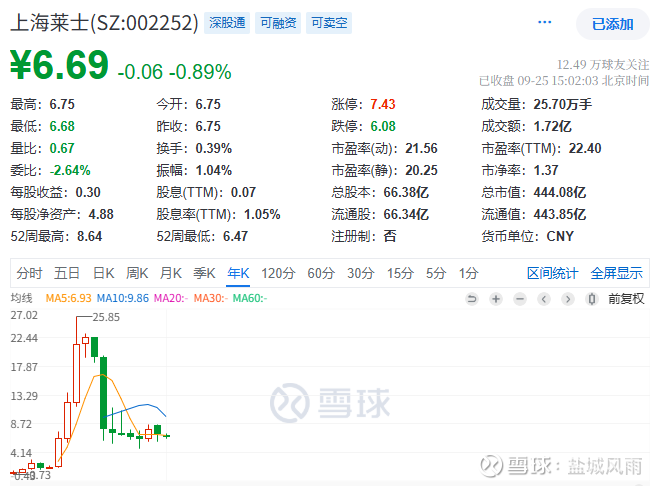Toggle the MA60 moving average label
The width and height of the screenshot is (662, 486).
[x=250, y=299]
